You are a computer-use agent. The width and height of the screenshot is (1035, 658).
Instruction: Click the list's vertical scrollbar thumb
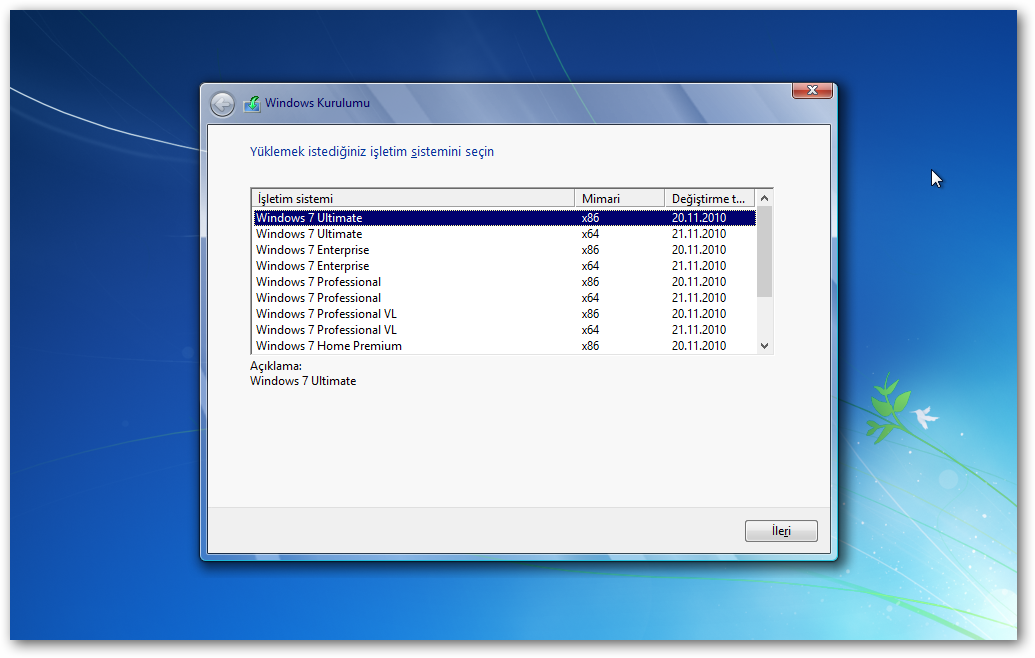pos(764,252)
